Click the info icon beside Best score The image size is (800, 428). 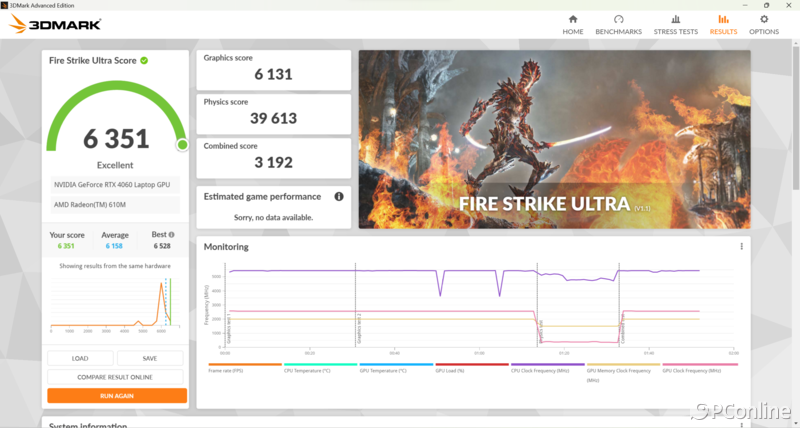point(169,235)
